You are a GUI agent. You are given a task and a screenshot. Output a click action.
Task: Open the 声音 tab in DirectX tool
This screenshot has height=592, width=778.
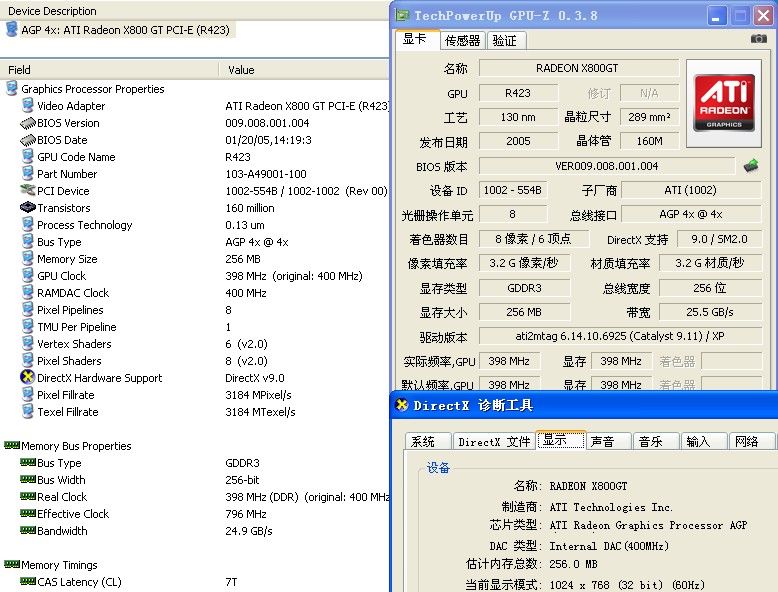click(x=608, y=441)
